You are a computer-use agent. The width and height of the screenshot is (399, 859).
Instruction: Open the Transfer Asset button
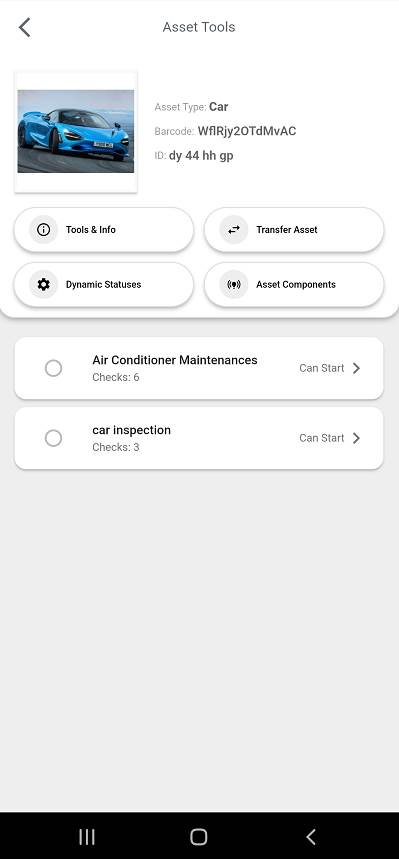coord(294,230)
